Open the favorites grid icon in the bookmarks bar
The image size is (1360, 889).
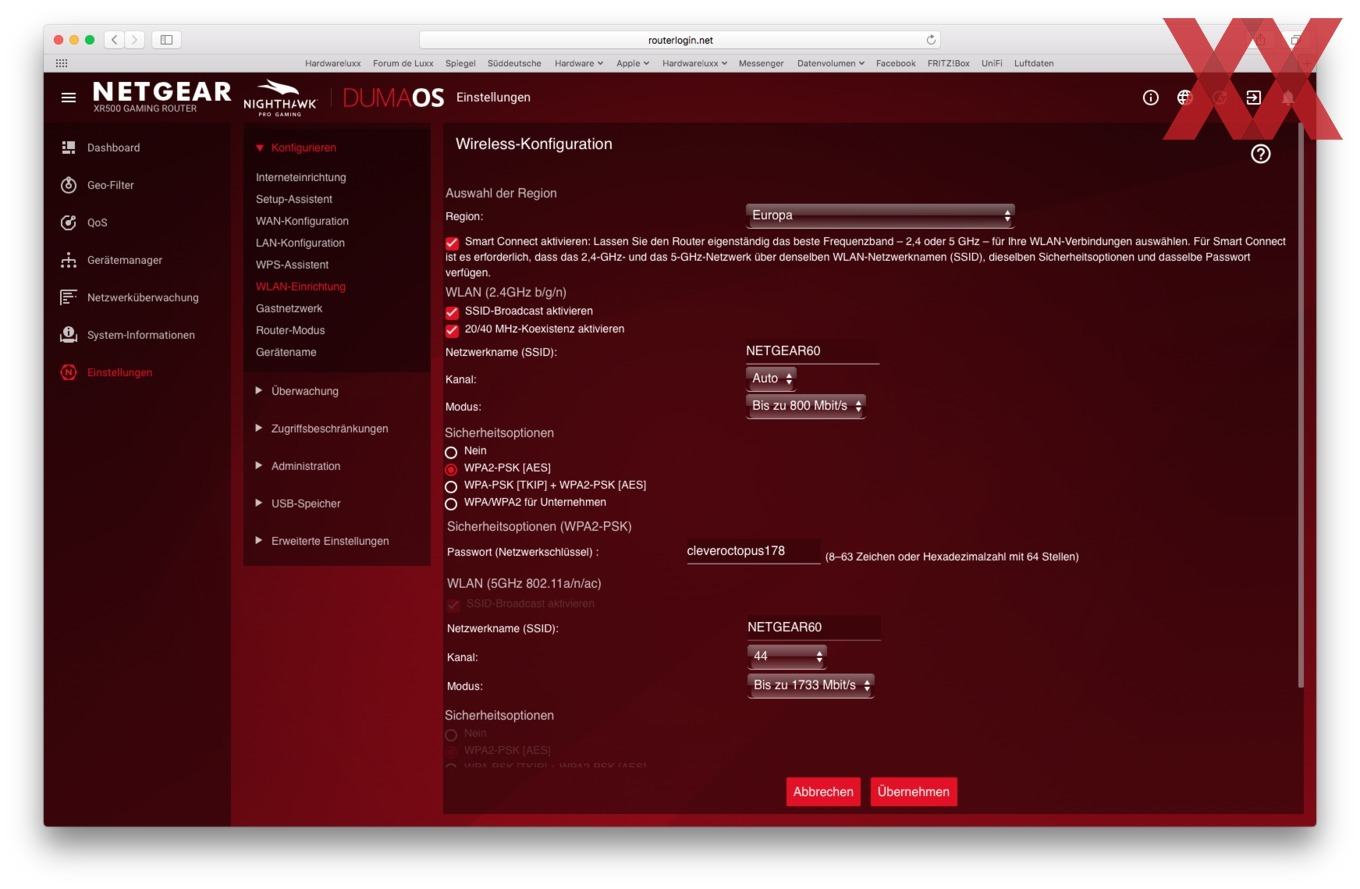61,63
